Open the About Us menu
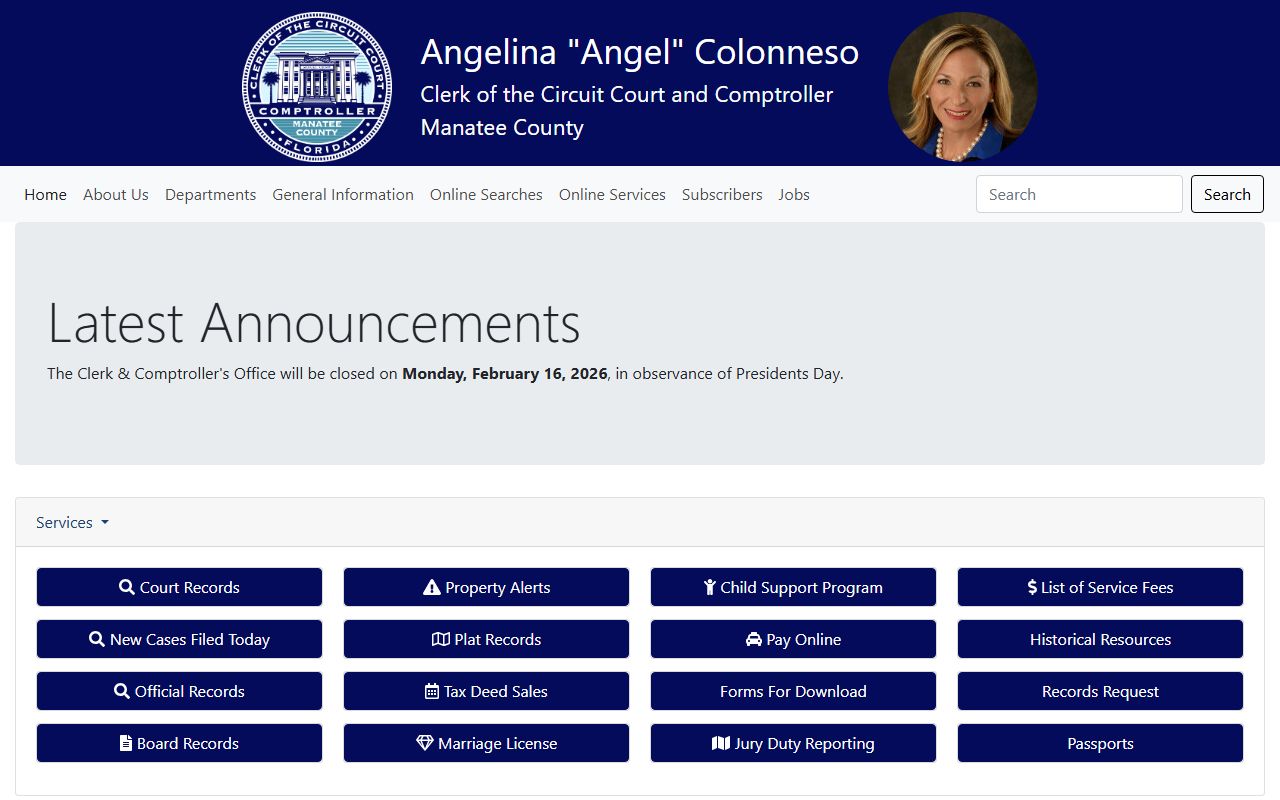The width and height of the screenshot is (1280, 800). point(116,194)
